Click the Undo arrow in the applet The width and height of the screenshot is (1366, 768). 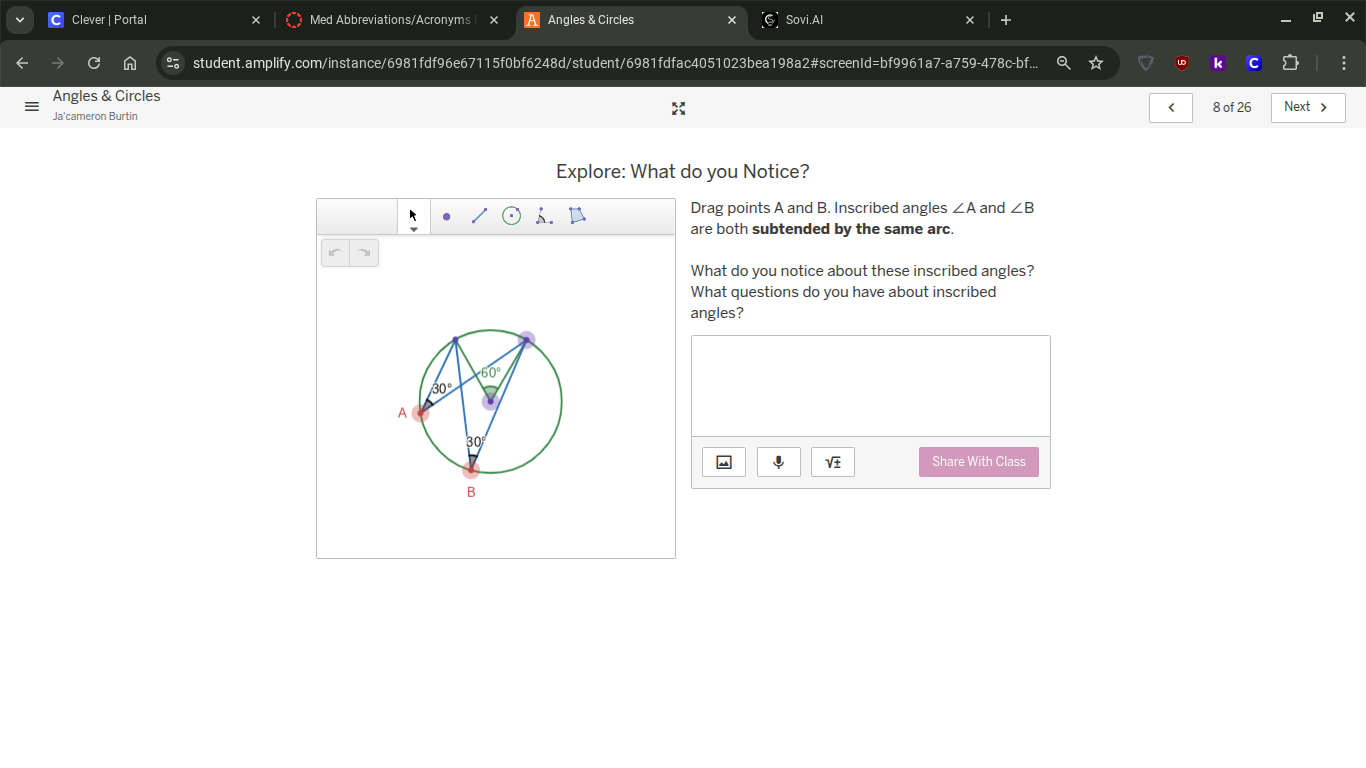(x=335, y=252)
